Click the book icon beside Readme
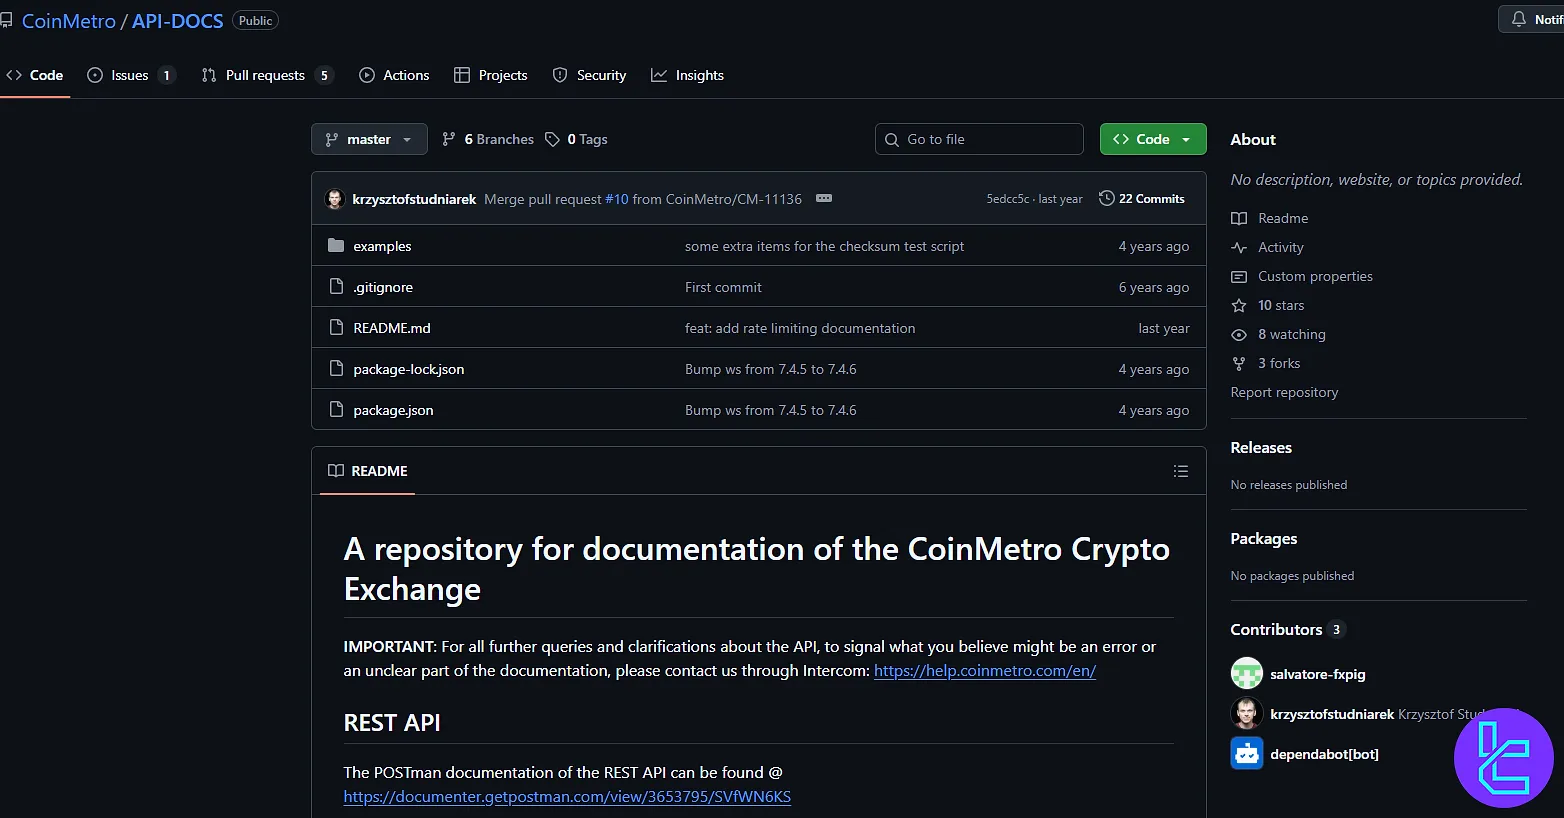This screenshot has height=818, width=1564. (x=1239, y=218)
